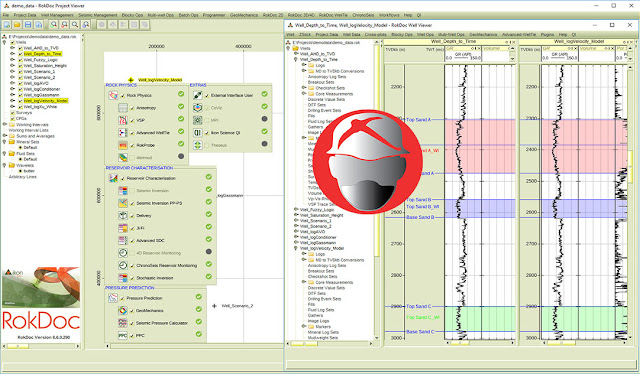Screen dimensions: 640x374
Task: Click the Stochastic Inversion module icon
Action: (x=123, y=278)
